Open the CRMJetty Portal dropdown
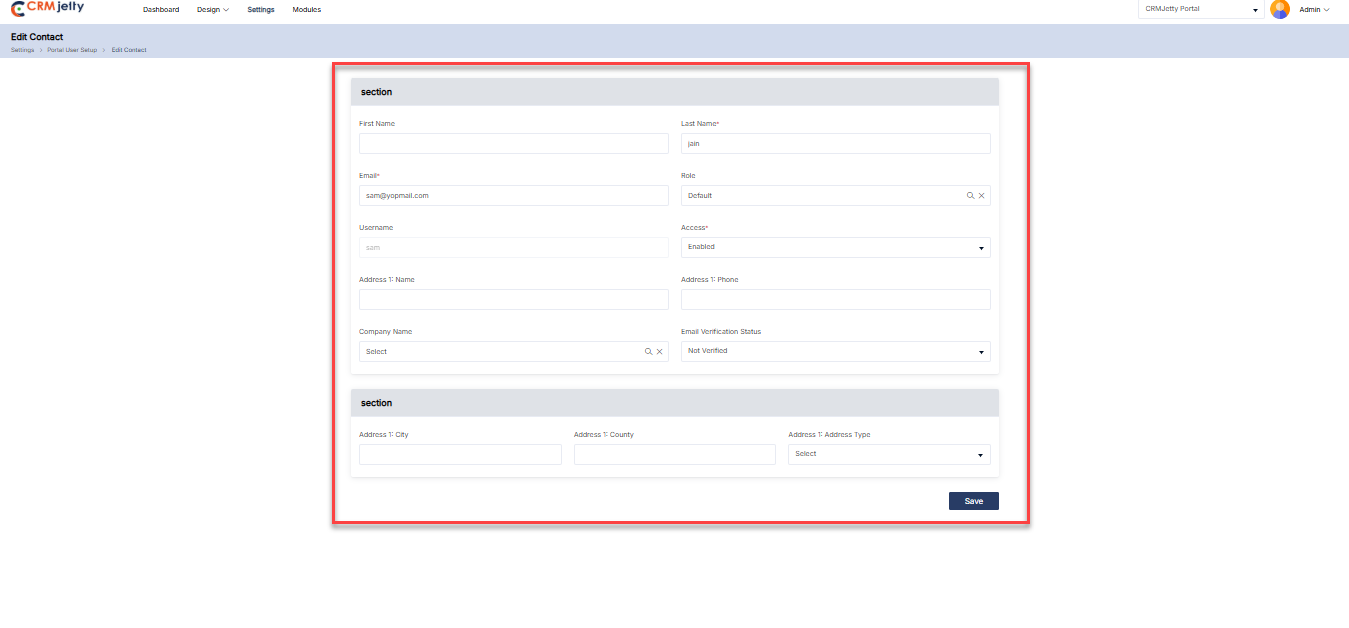The height and width of the screenshot is (628, 1349). pos(1200,9)
